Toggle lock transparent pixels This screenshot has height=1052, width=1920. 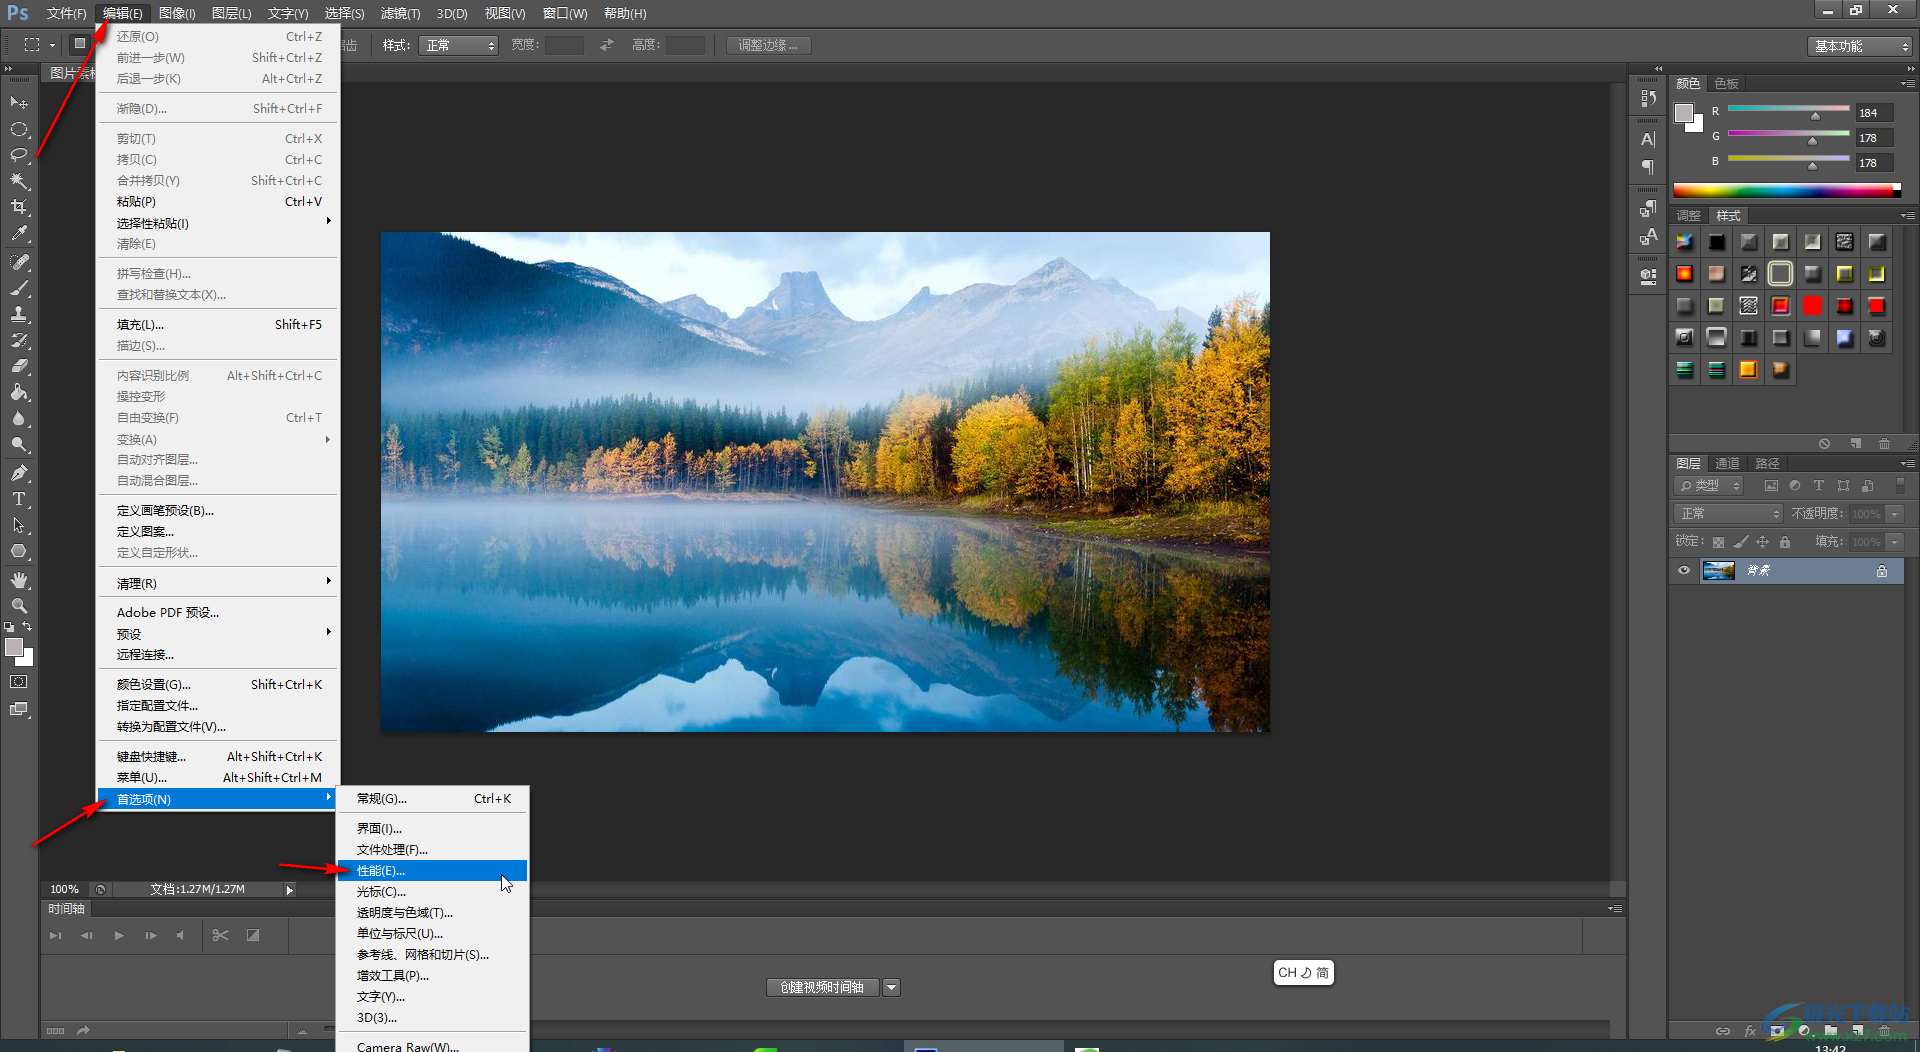(x=1718, y=542)
